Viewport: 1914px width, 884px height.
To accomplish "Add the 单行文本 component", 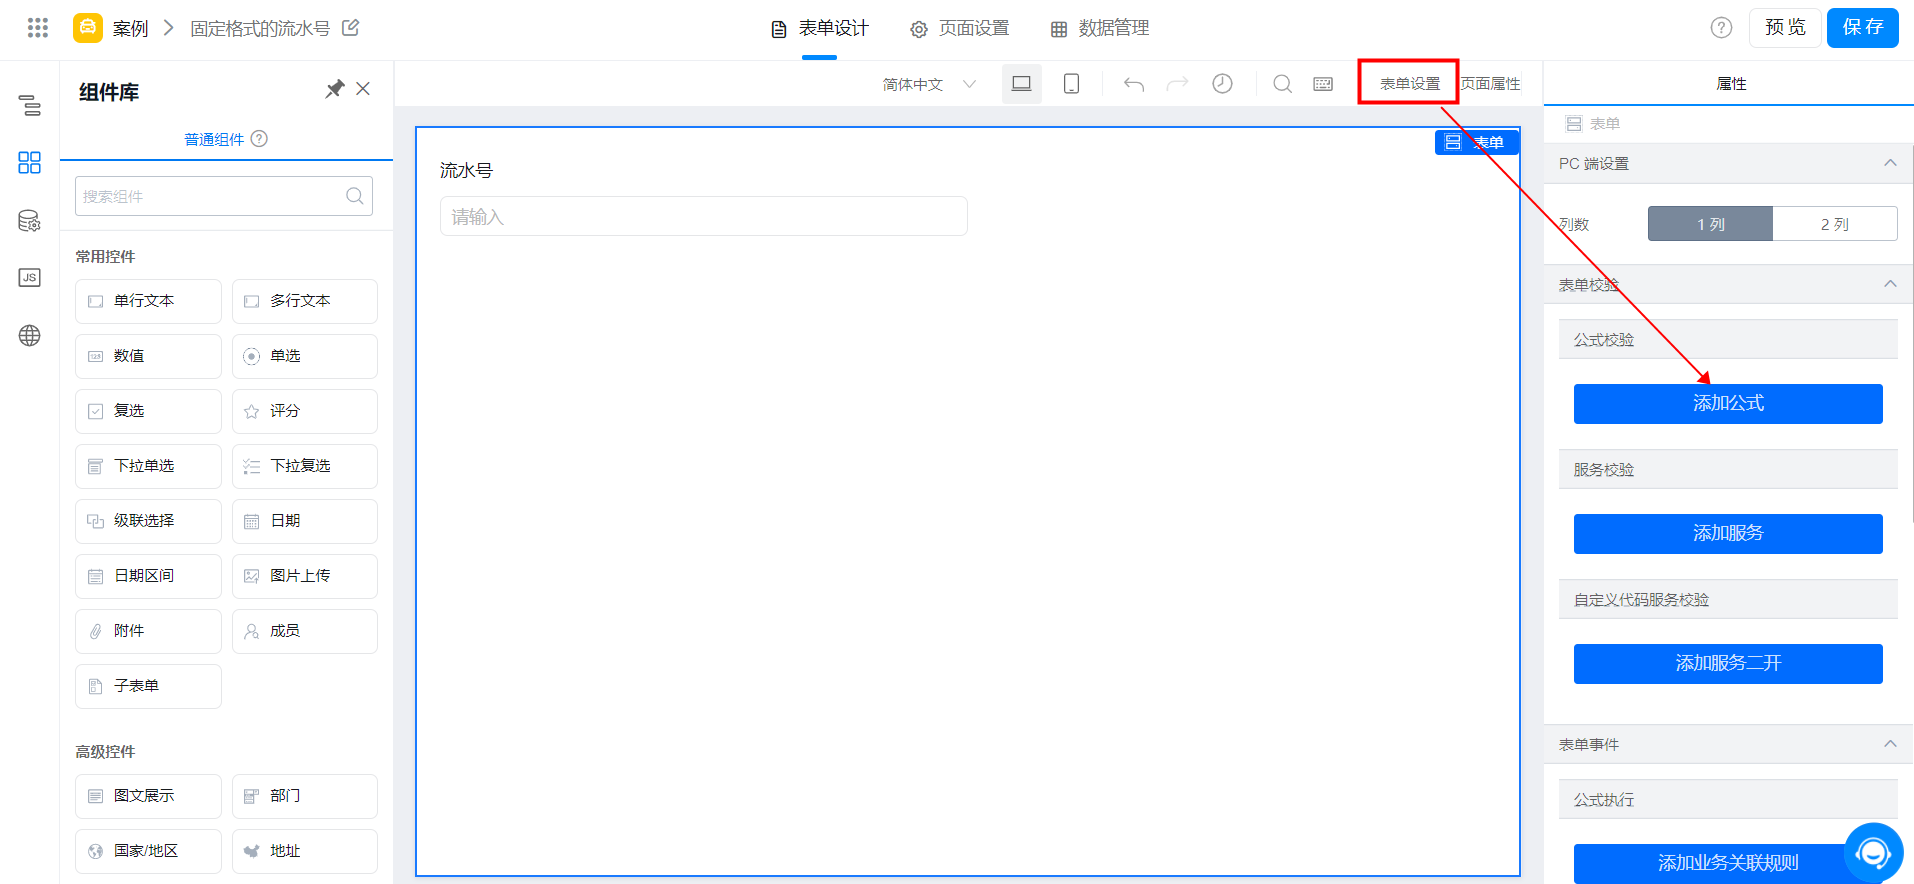I will pos(148,301).
